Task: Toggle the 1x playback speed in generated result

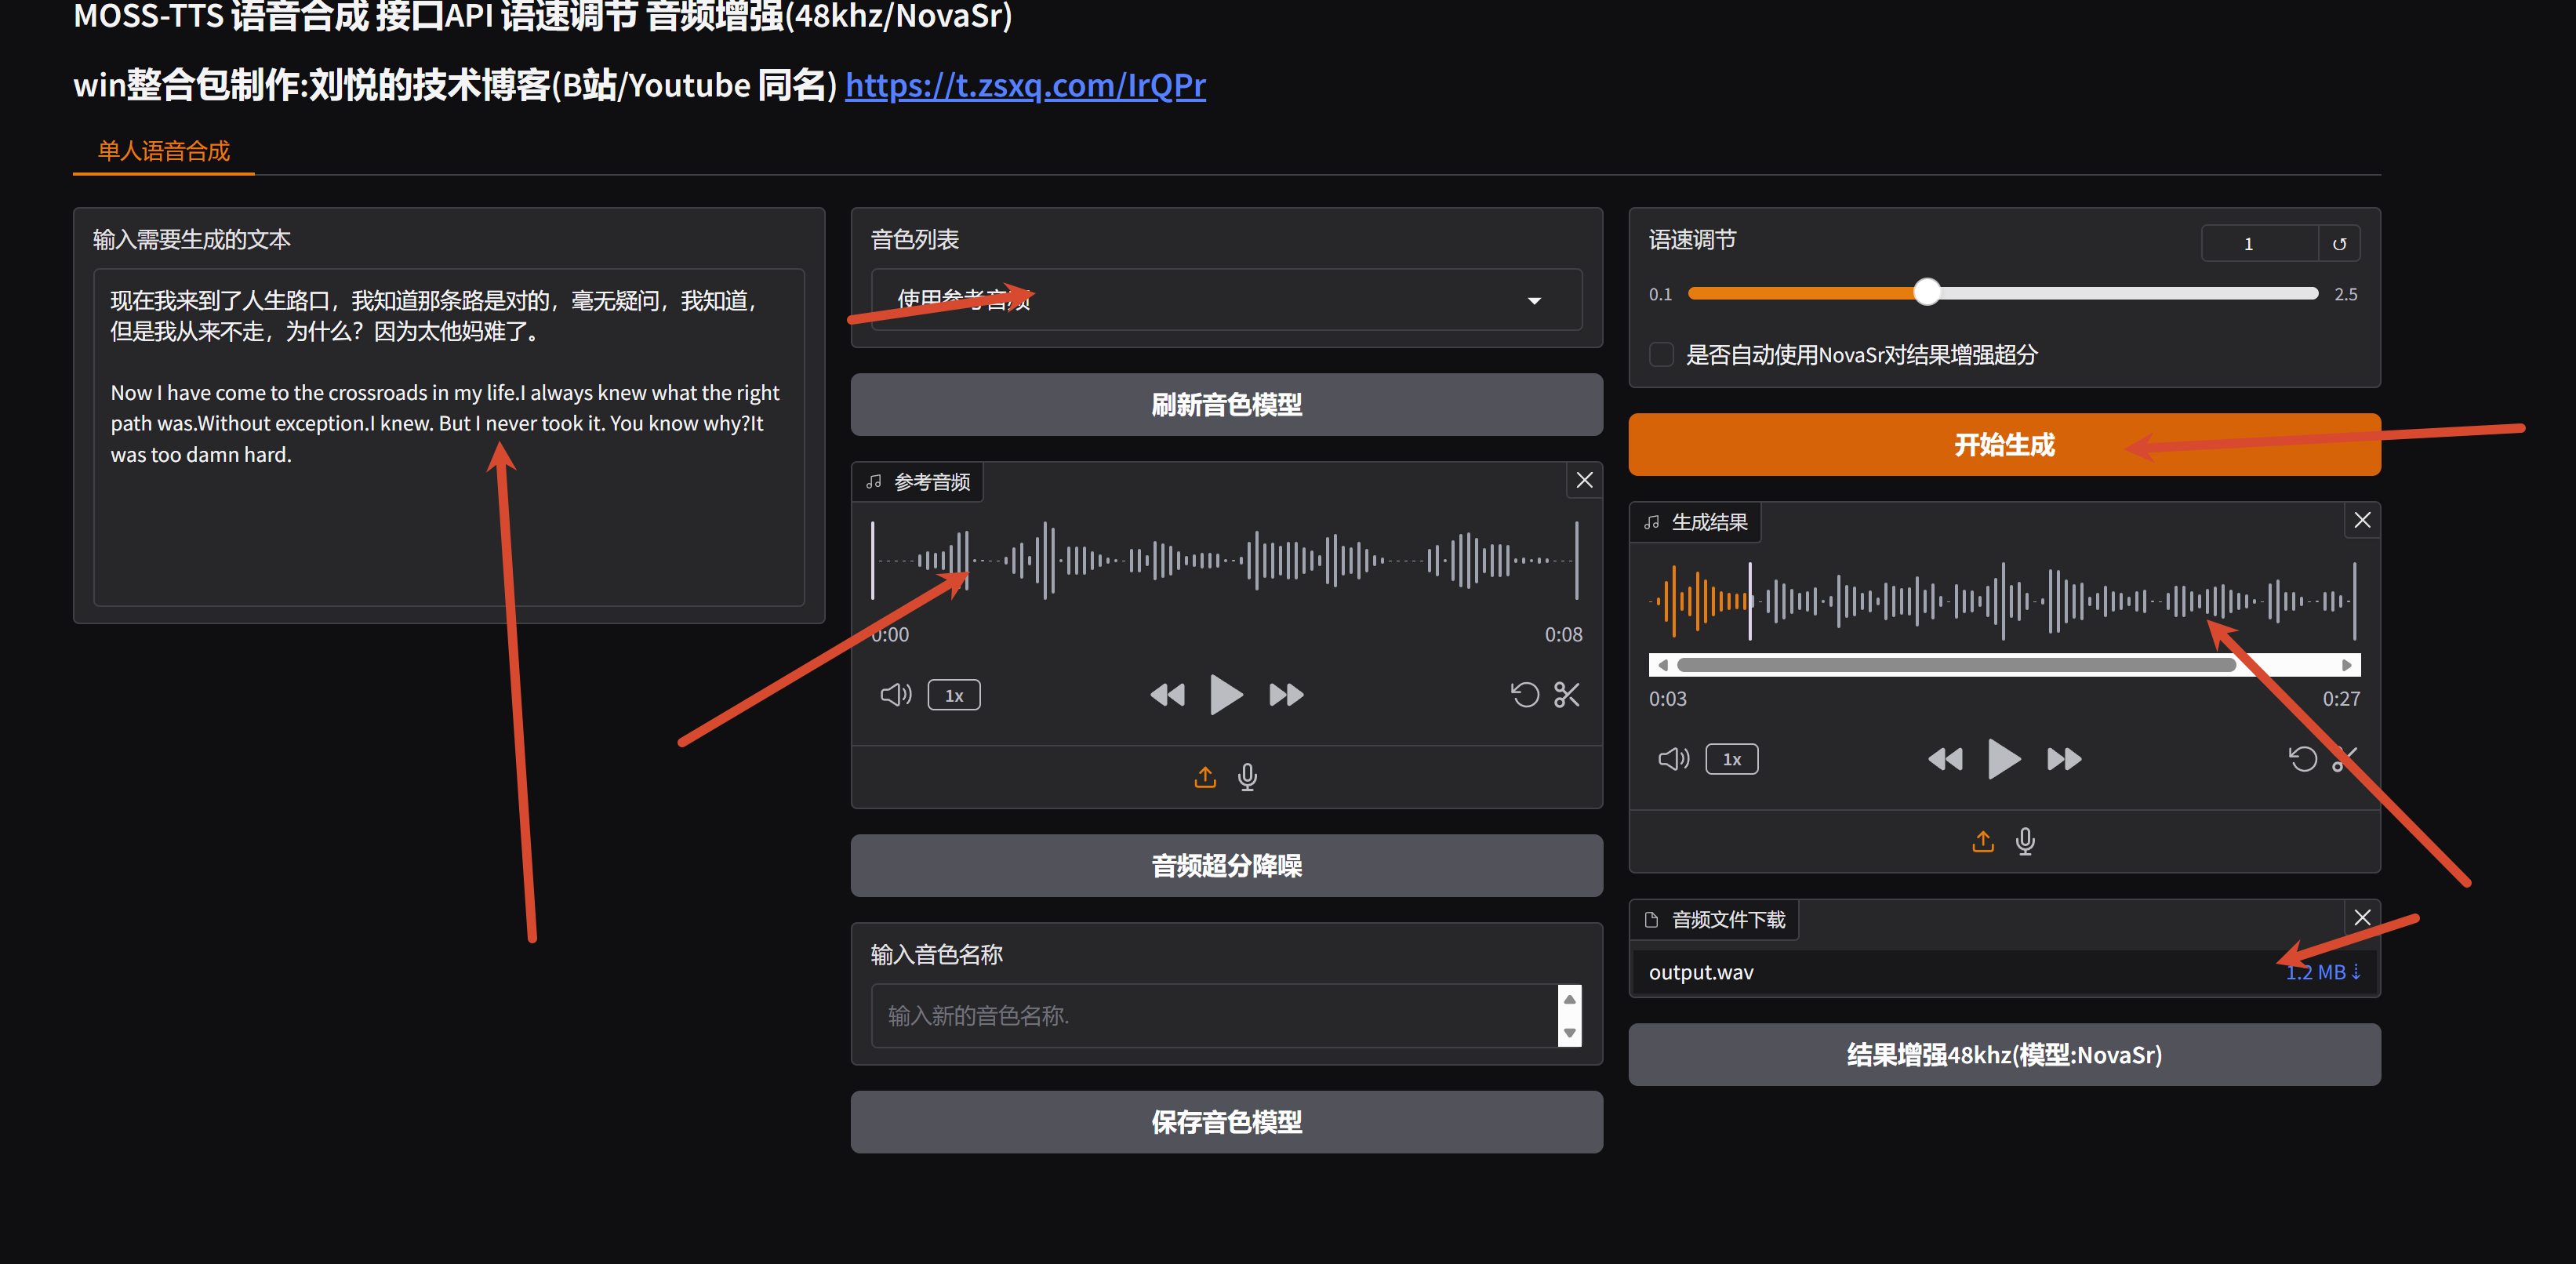Action: 1731,759
